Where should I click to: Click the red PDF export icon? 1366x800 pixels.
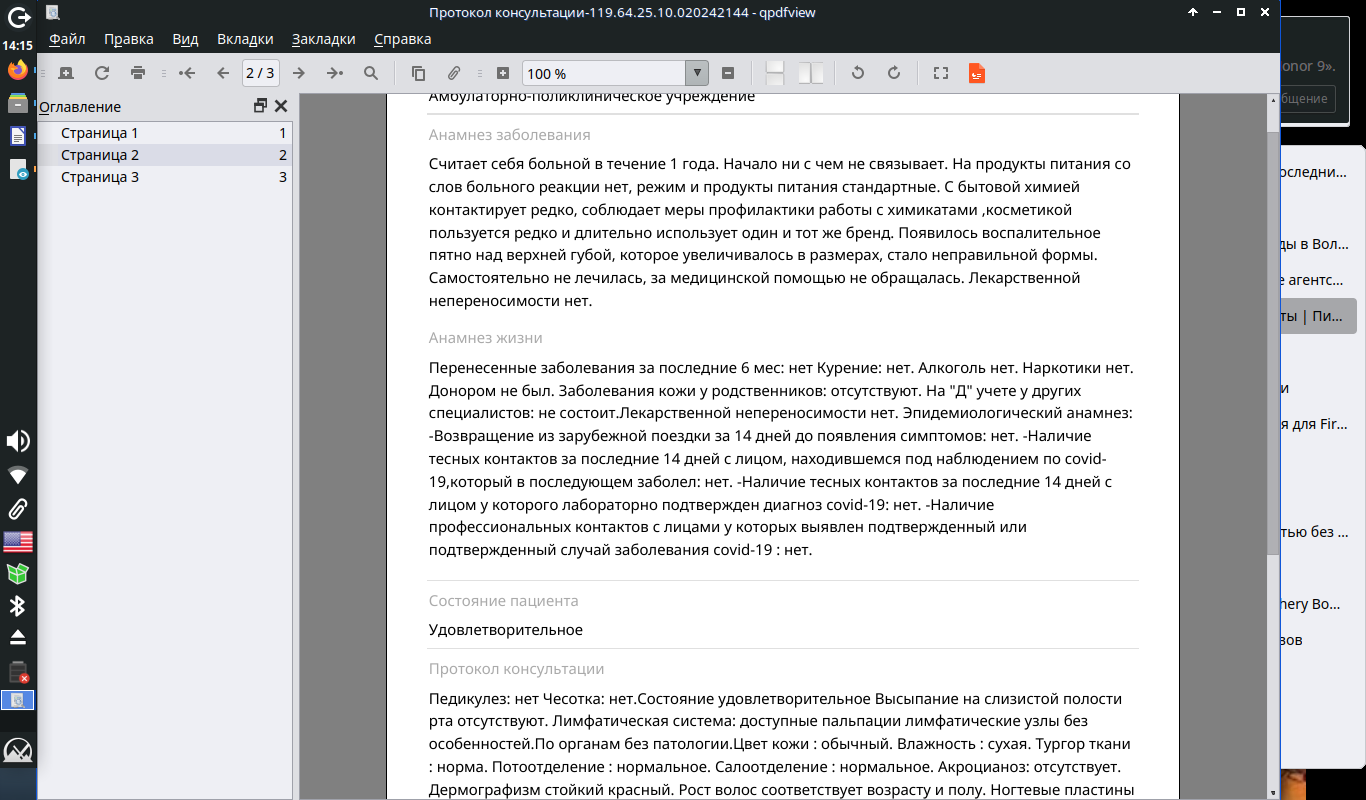pyautogui.click(x=977, y=72)
